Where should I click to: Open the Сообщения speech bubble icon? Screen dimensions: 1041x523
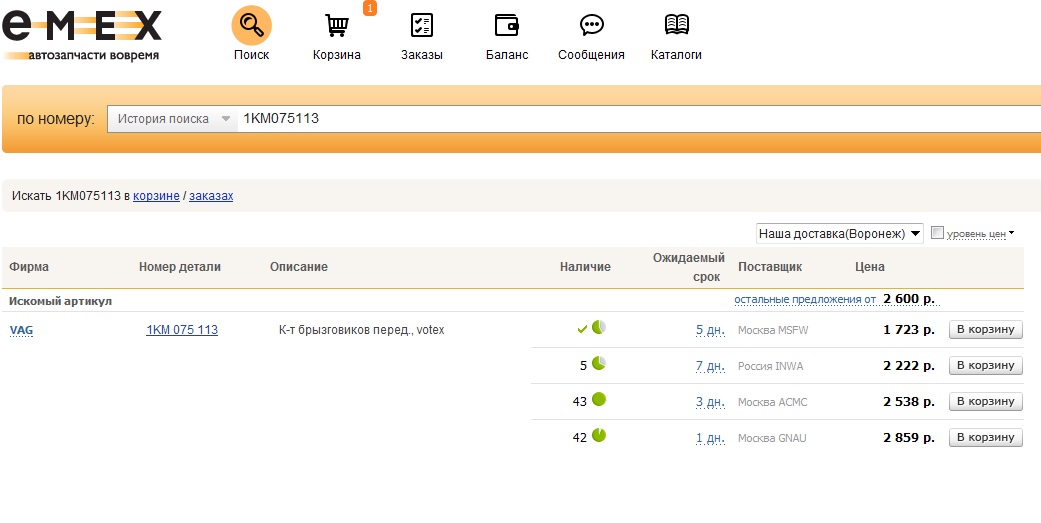point(591,25)
